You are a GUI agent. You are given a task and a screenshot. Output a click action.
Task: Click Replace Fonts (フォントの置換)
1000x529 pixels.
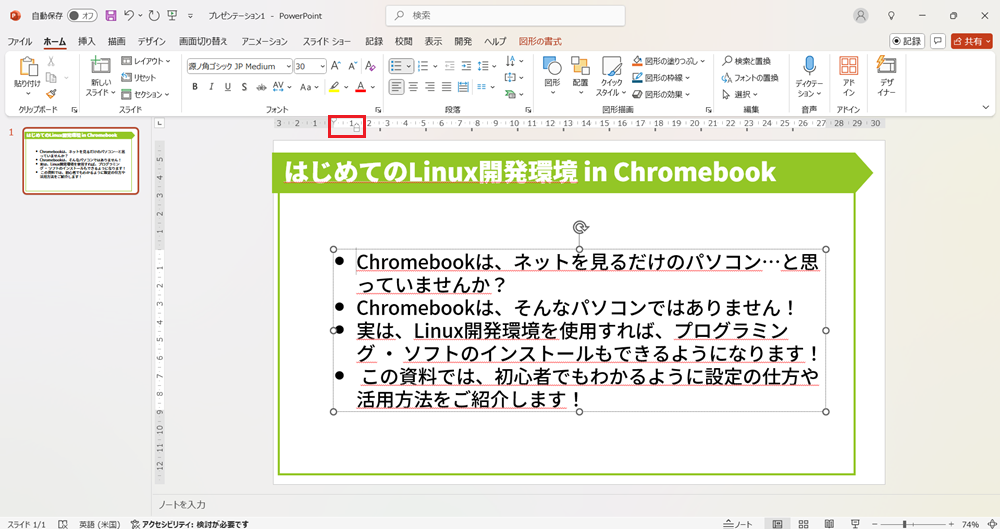tap(750, 77)
